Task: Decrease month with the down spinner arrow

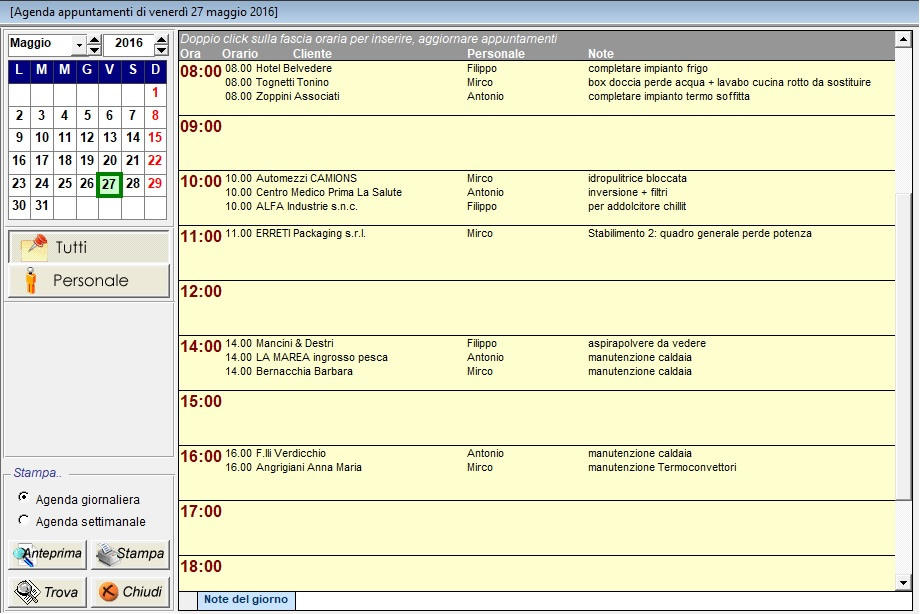Action: 94,50
